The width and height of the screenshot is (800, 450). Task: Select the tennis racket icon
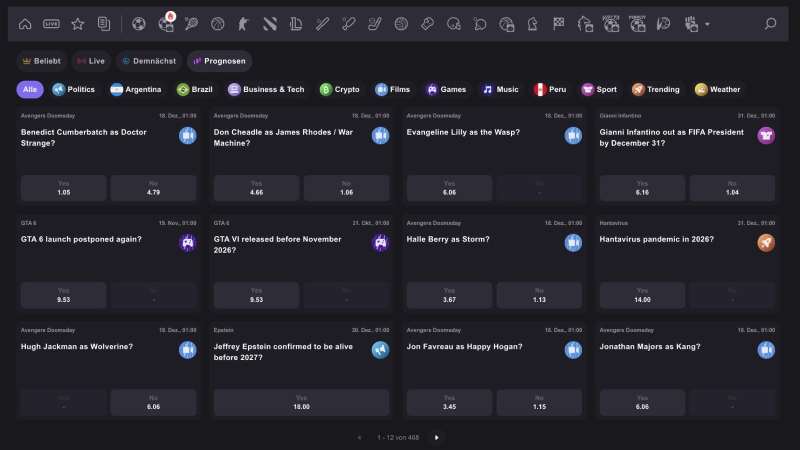pos(191,24)
